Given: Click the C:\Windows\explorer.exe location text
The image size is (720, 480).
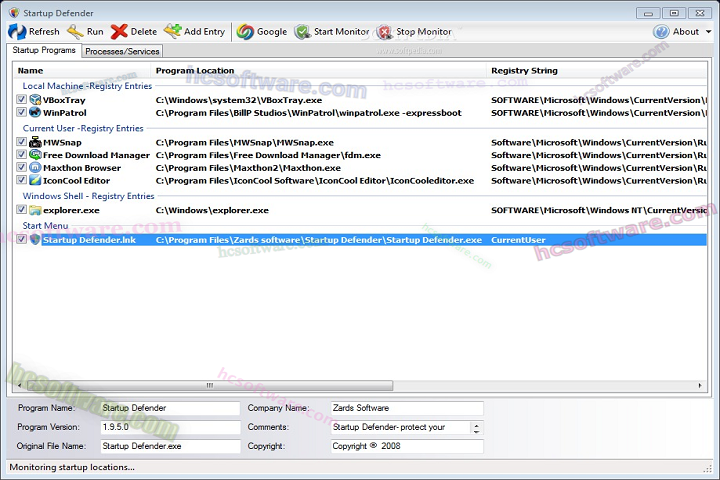Looking at the screenshot, I should tap(212, 210).
